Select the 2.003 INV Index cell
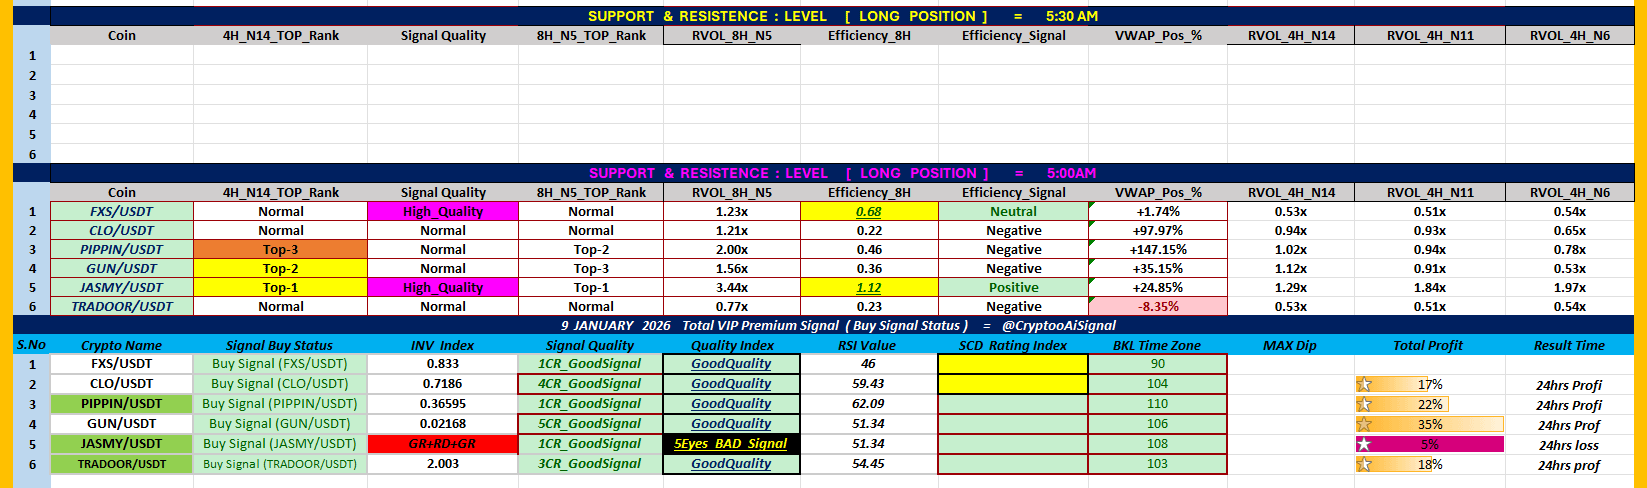 point(443,464)
